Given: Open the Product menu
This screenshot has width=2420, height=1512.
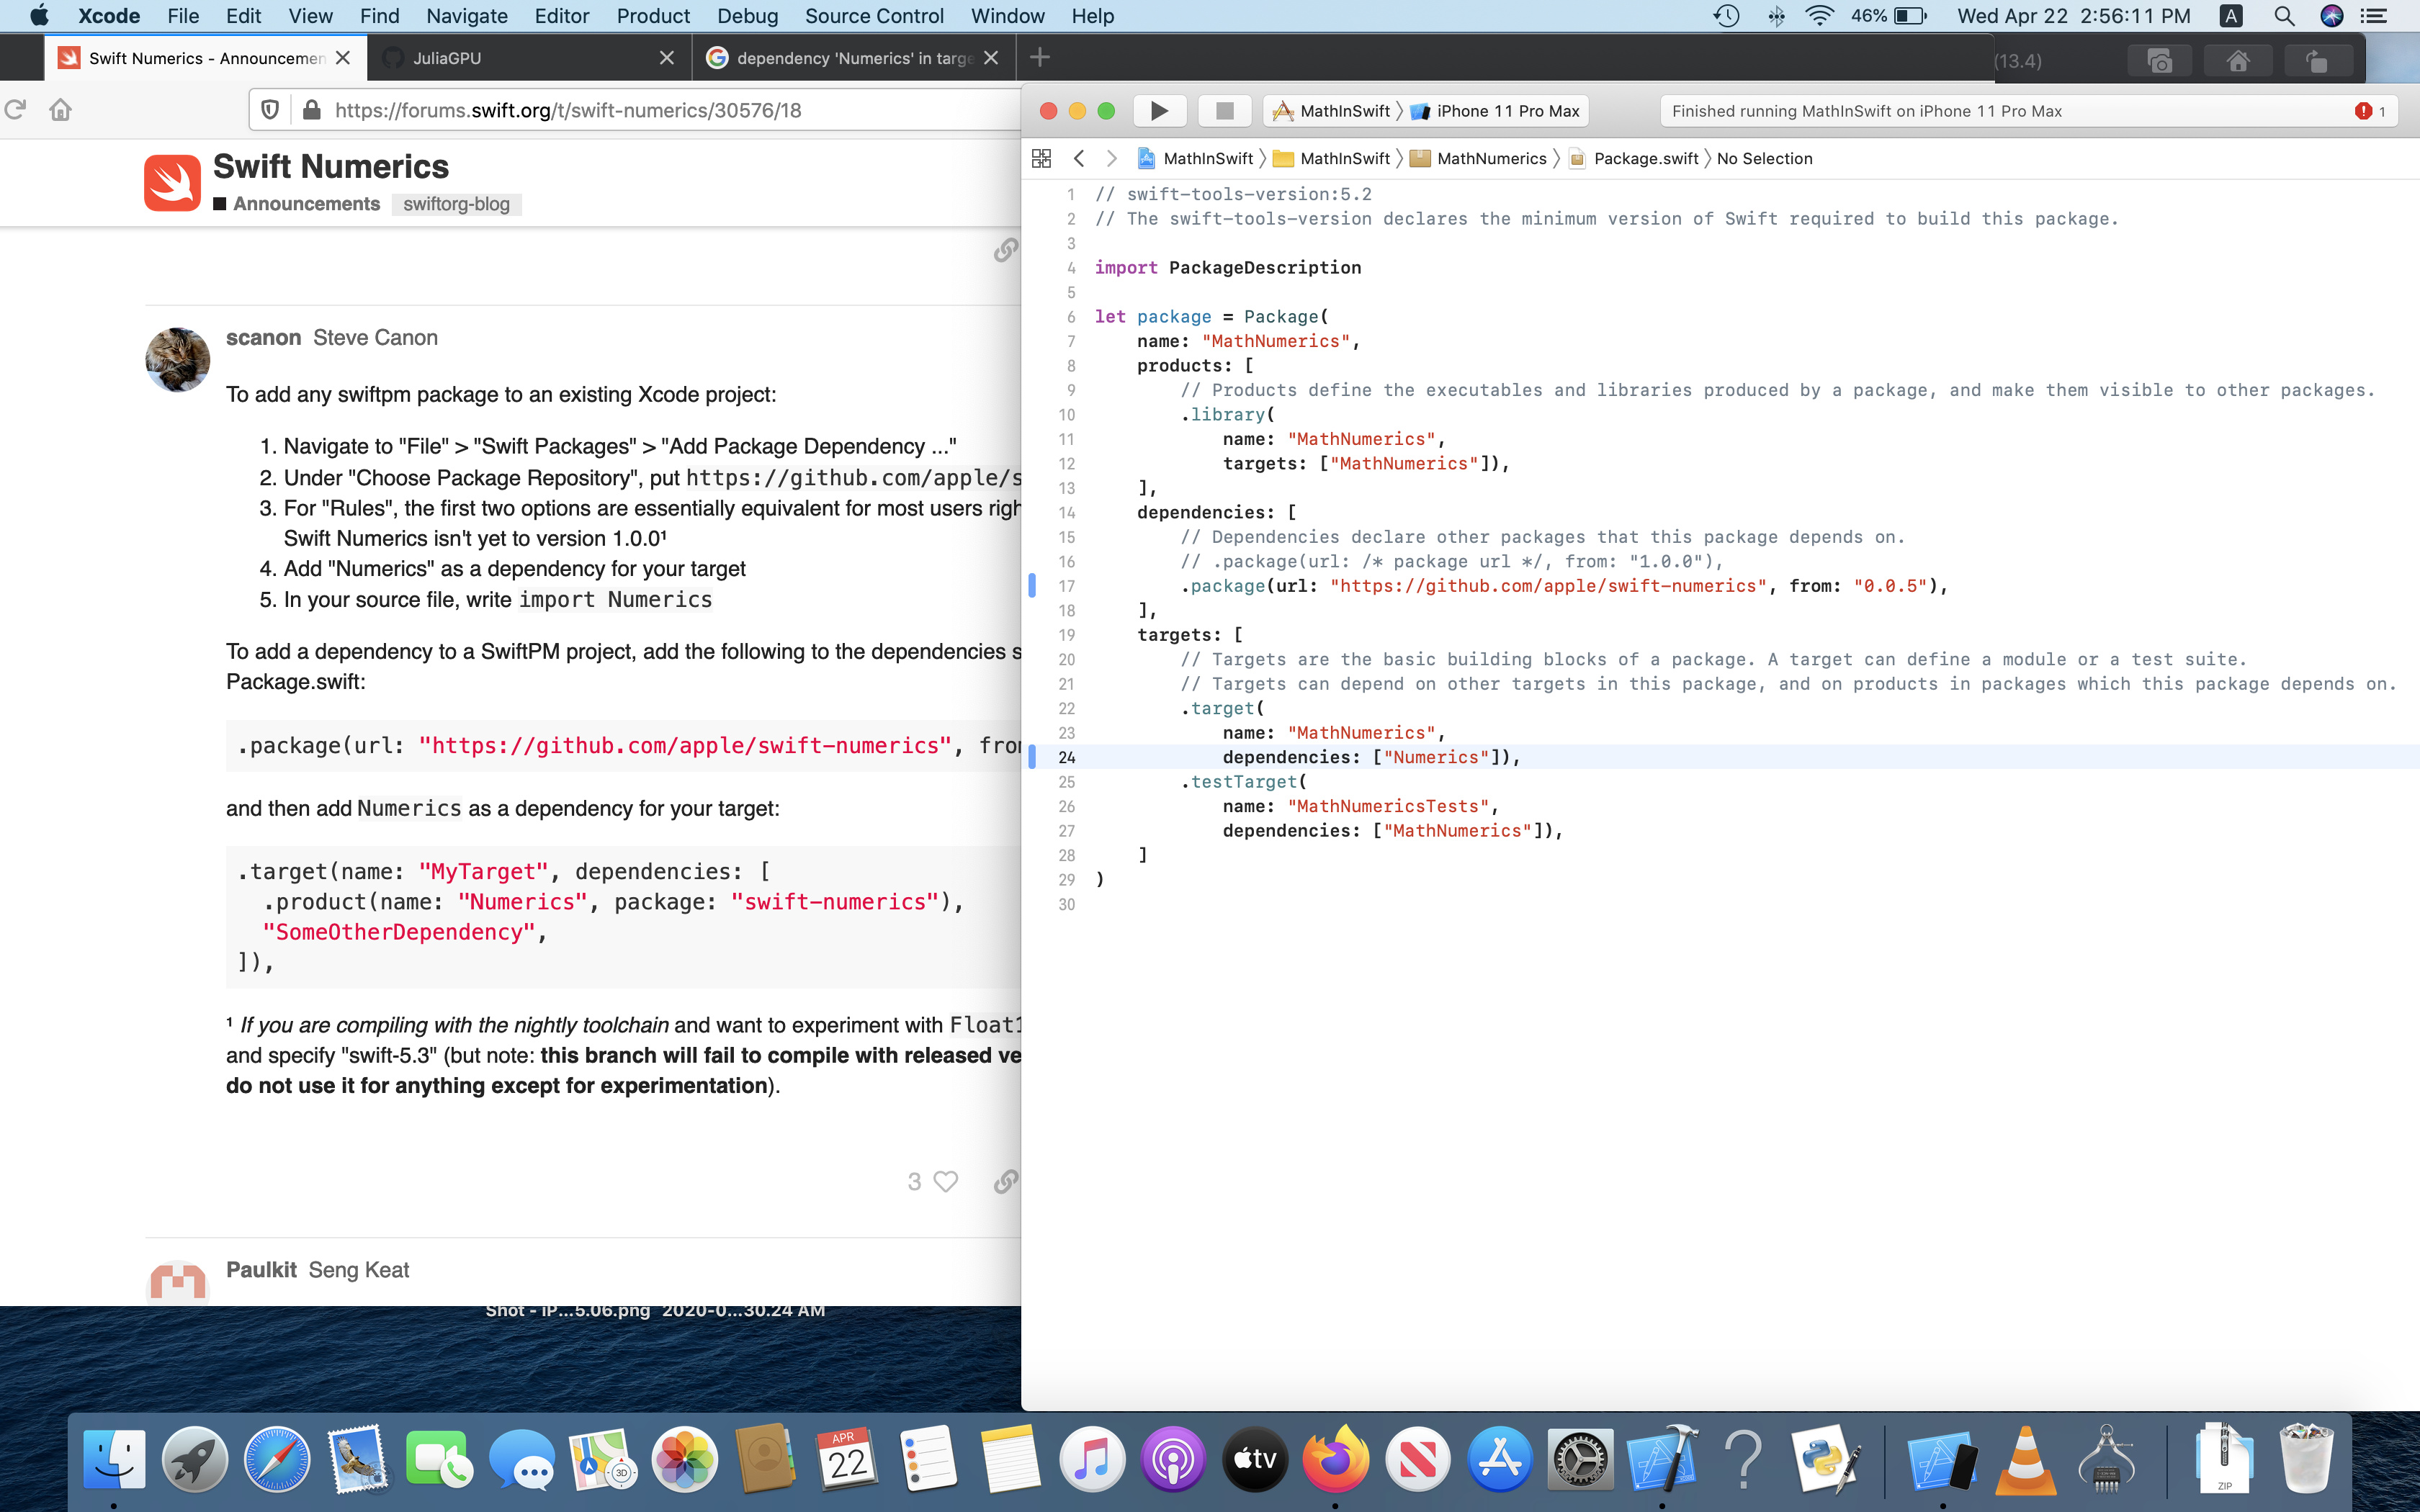Looking at the screenshot, I should pyautogui.click(x=653, y=16).
